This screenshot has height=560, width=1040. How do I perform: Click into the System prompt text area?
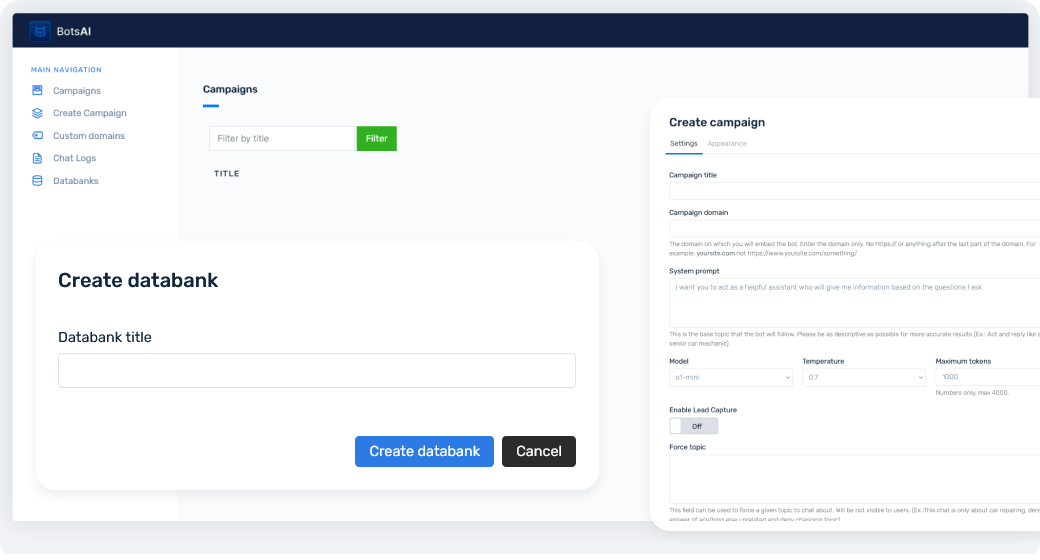point(852,301)
